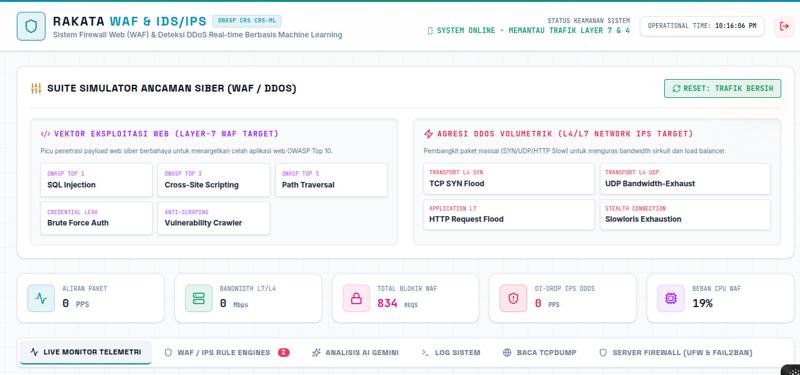This screenshot has height=375, width=800.
Task: Switch to WAF / IPS Rule Engines tab
Action: coord(227,353)
